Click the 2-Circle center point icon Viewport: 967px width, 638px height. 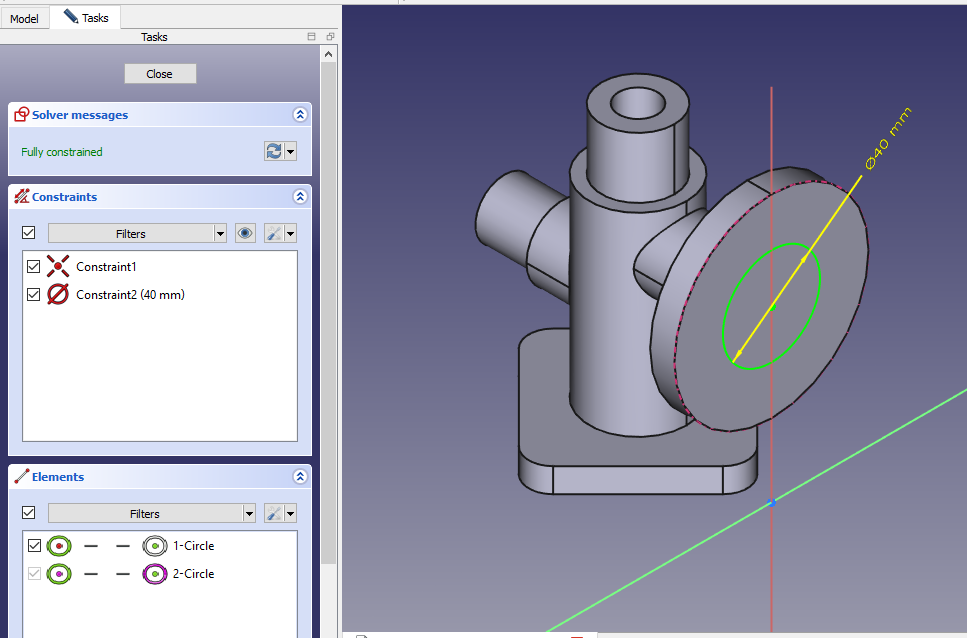point(154,574)
